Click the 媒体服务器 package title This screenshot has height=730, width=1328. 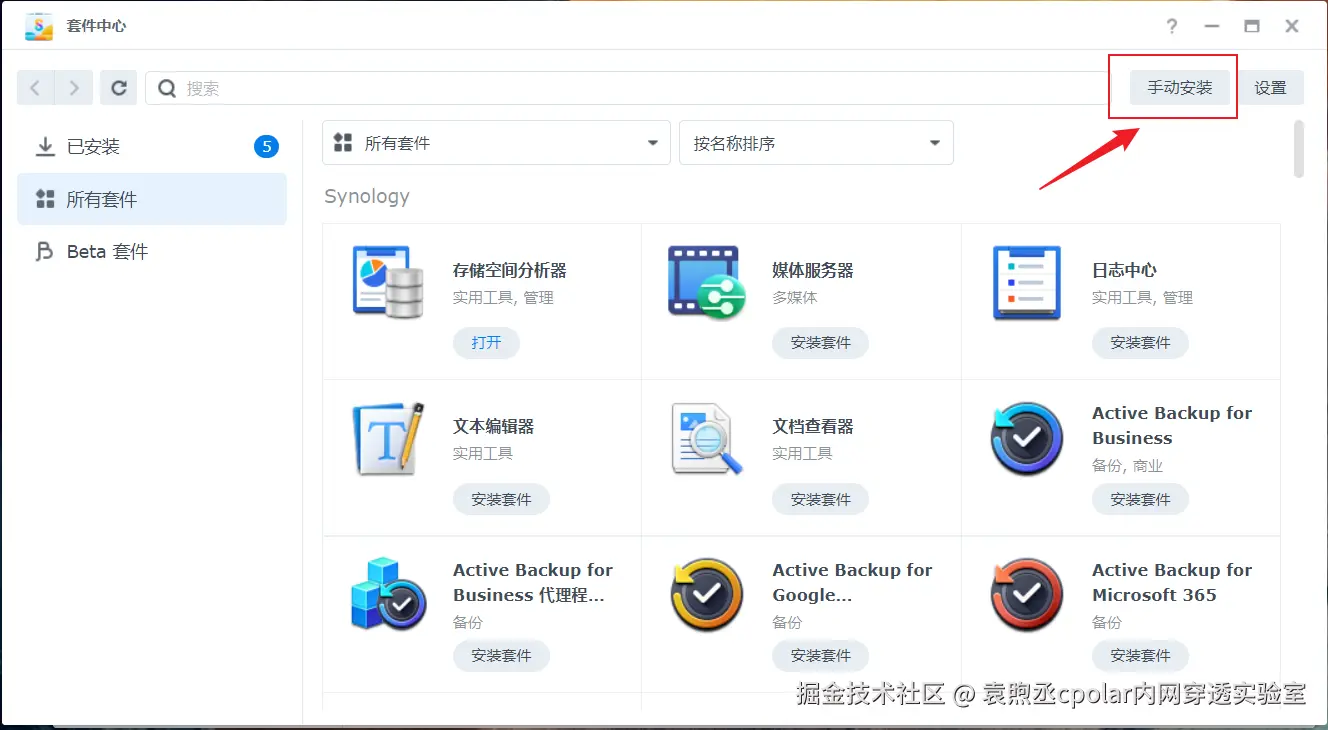[813, 270]
